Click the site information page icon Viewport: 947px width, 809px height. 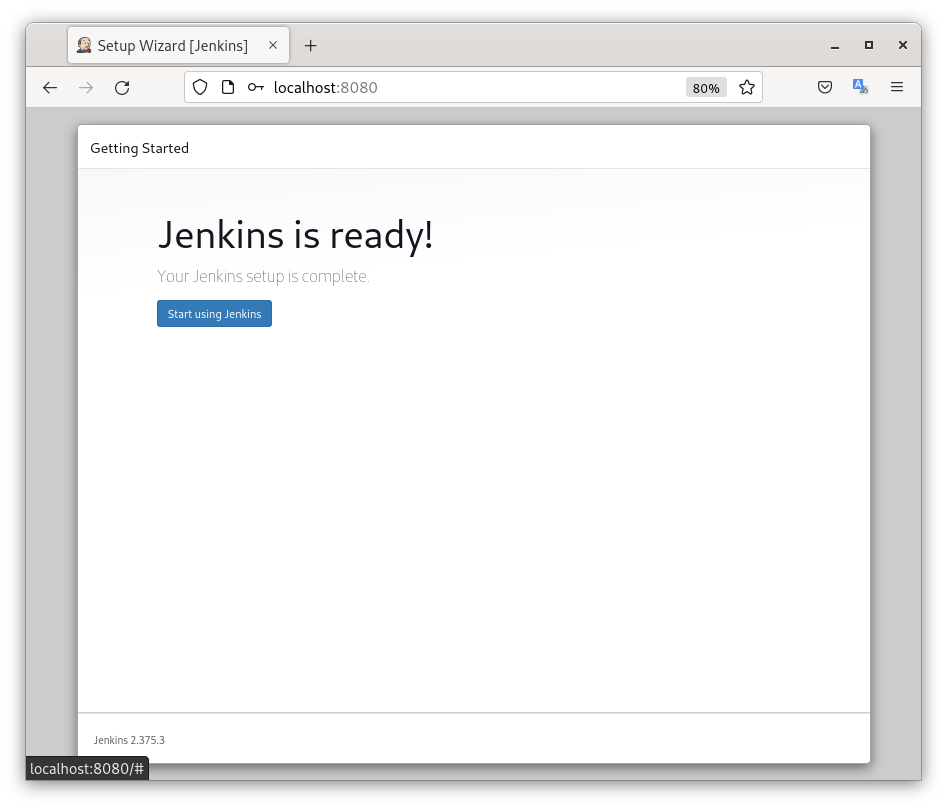[228, 88]
